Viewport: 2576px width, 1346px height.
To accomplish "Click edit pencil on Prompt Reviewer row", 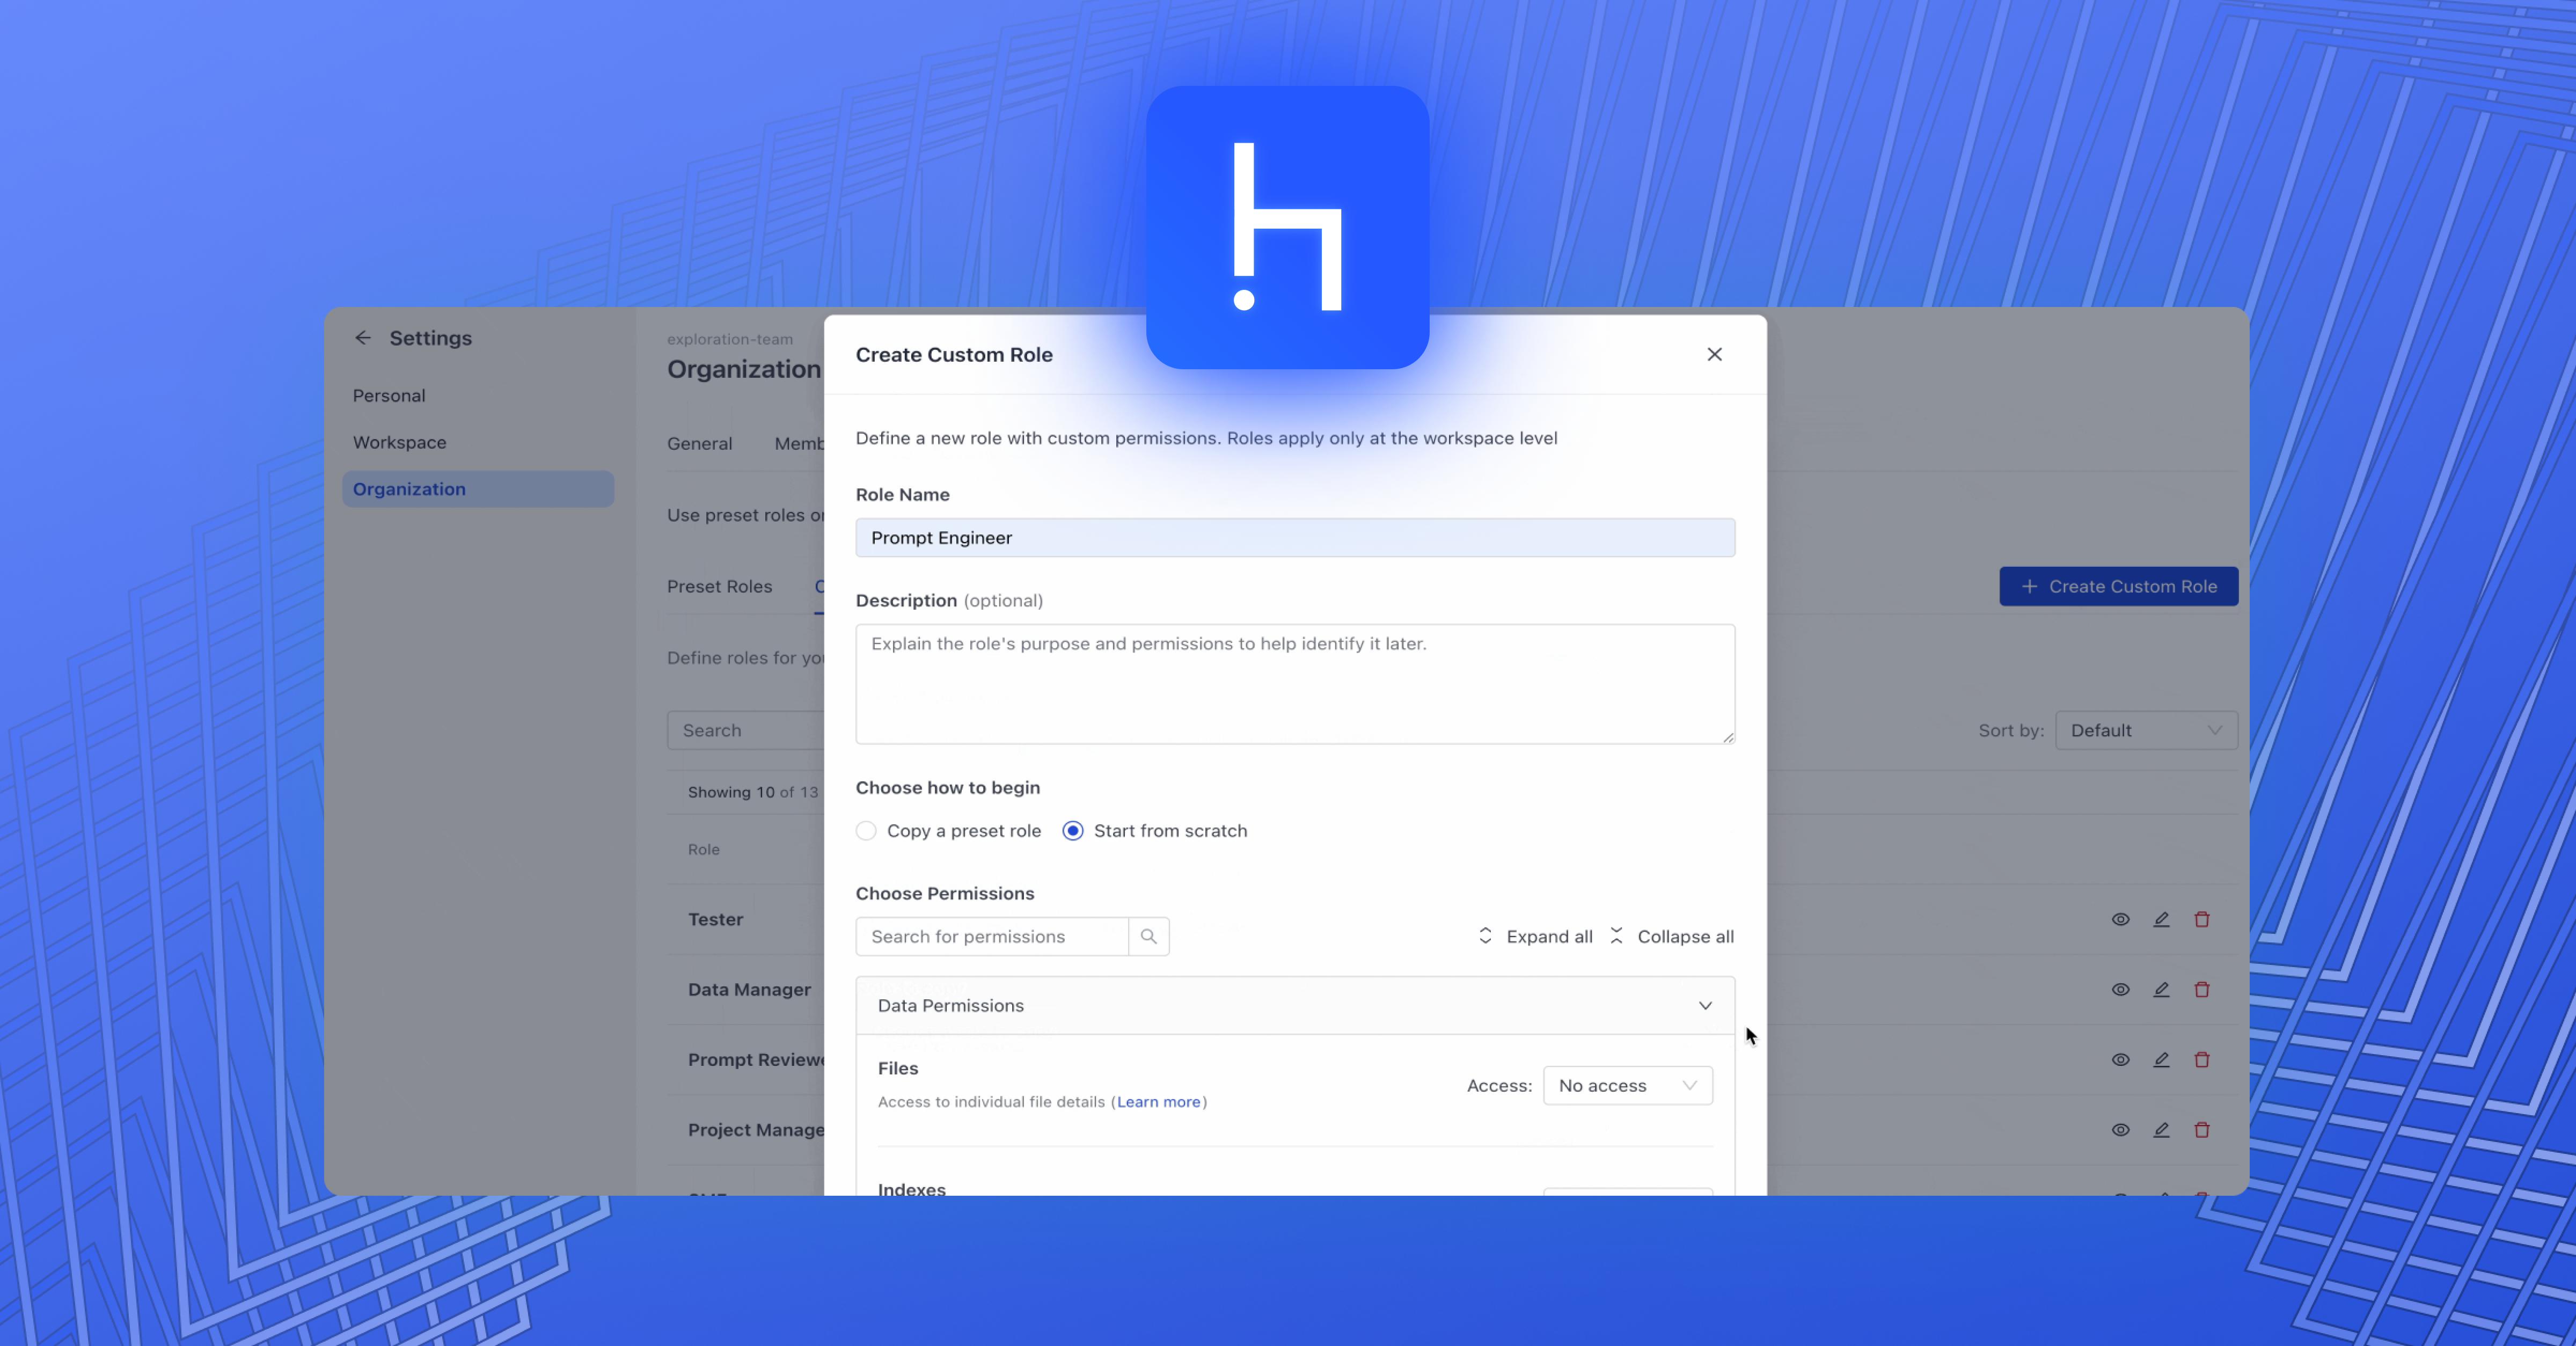I will pyautogui.click(x=2161, y=1059).
